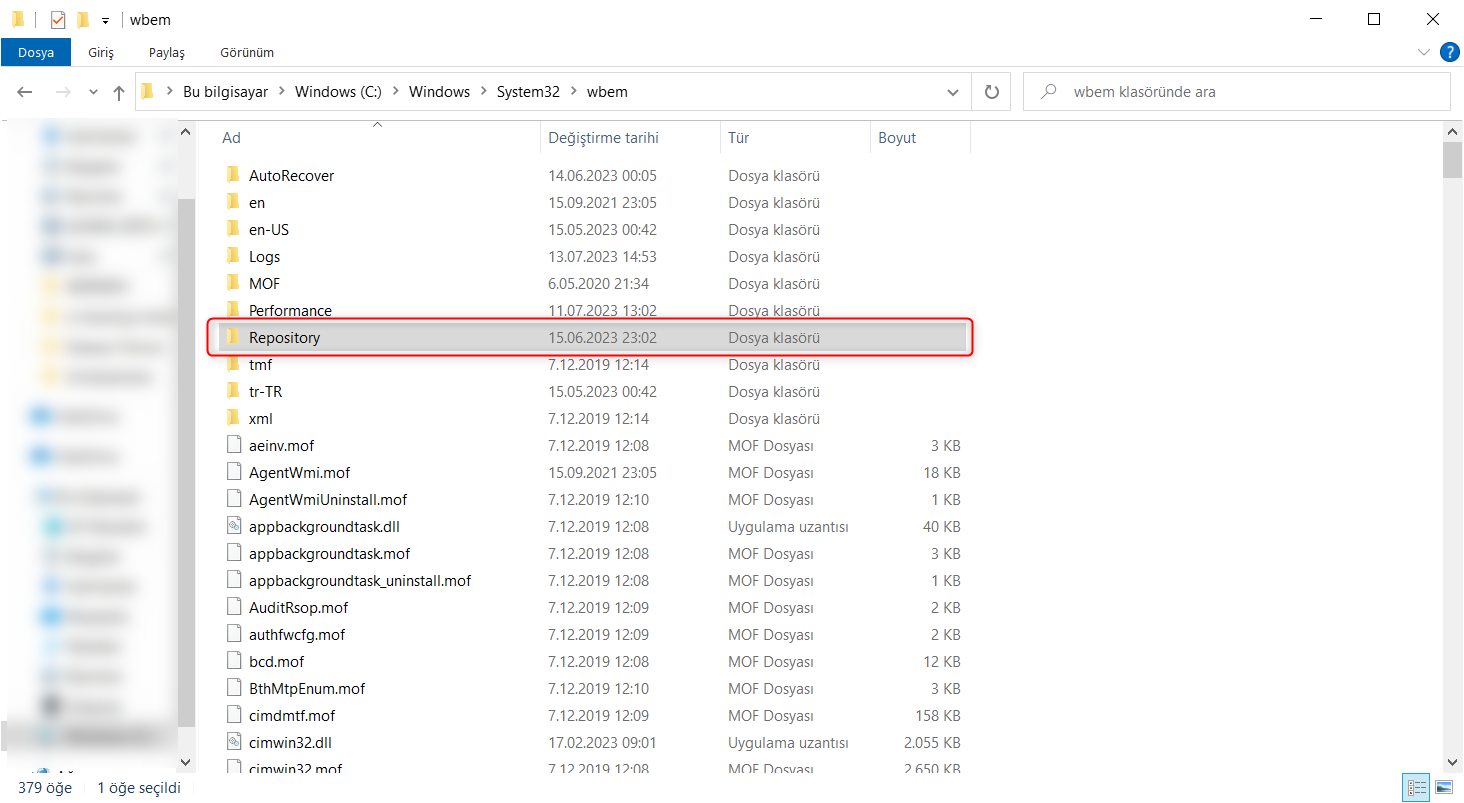Image resolution: width=1464 pixels, height=803 pixels.
Task: Select authfwcfg.mof file name
Action: [x=297, y=634]
